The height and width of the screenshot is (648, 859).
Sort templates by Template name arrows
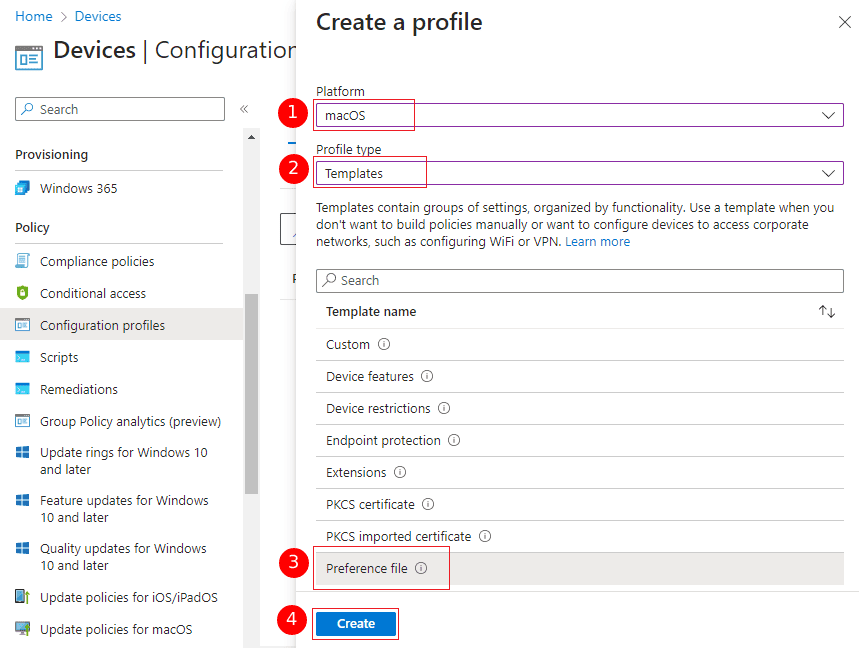click(x=826, y=312)
